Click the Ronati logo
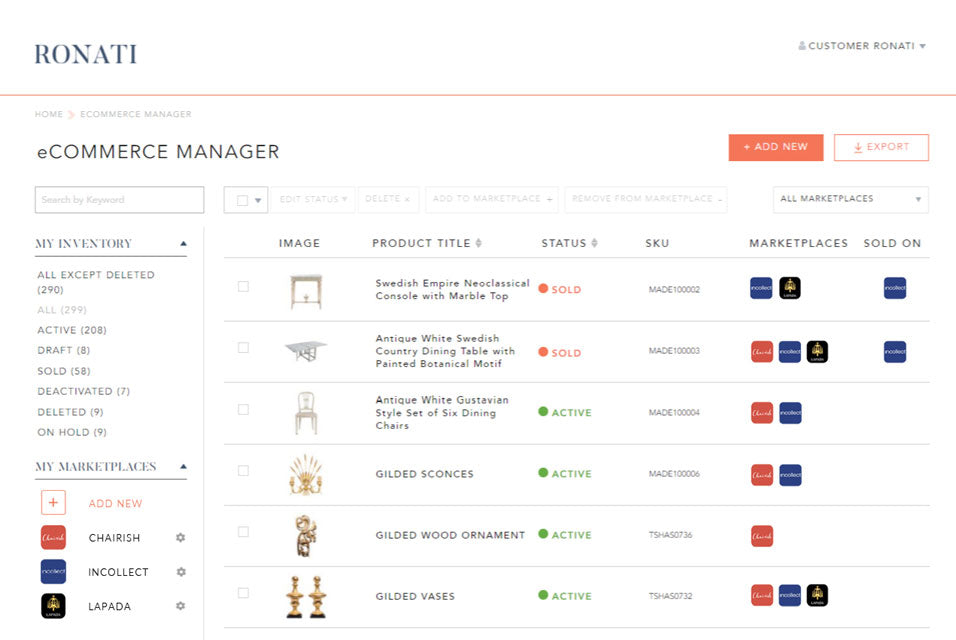956x640 pixels. click(85, 54)
